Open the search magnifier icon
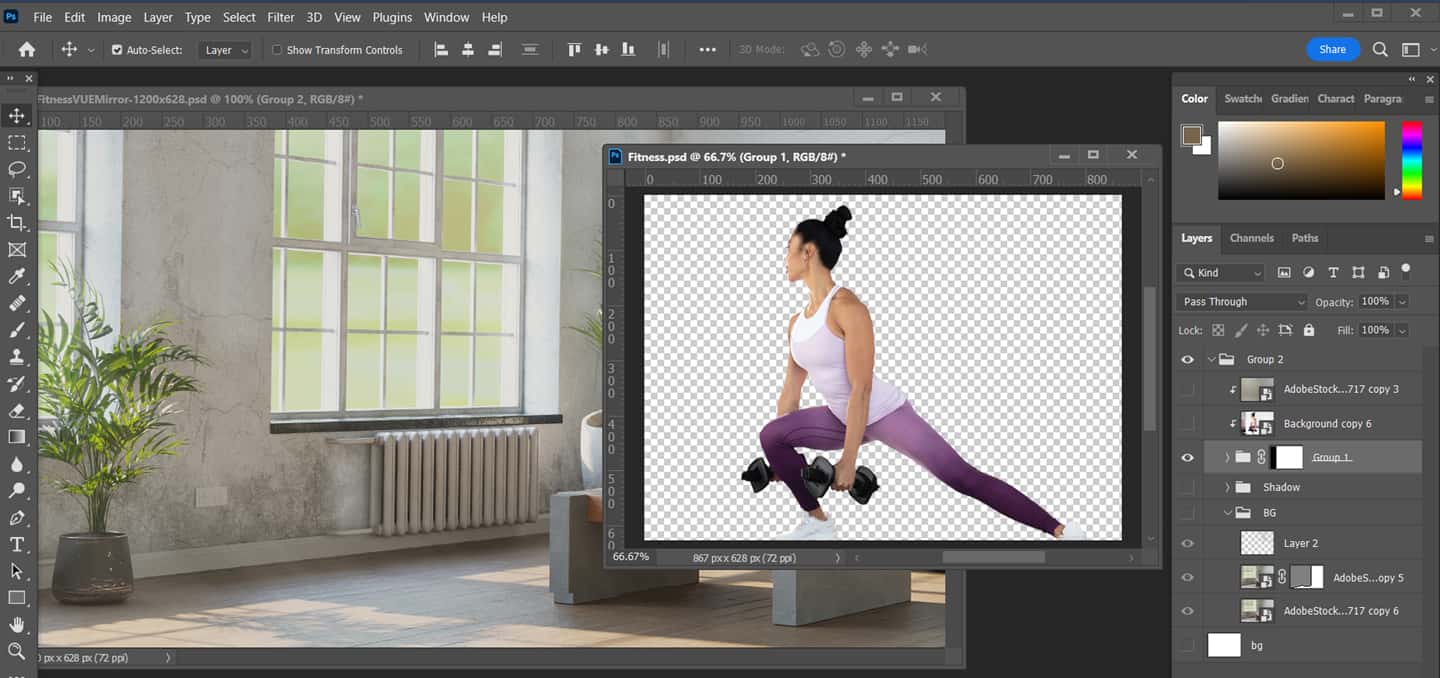This screenshot has height=678, width=1440. click(x=1380, y=49)
